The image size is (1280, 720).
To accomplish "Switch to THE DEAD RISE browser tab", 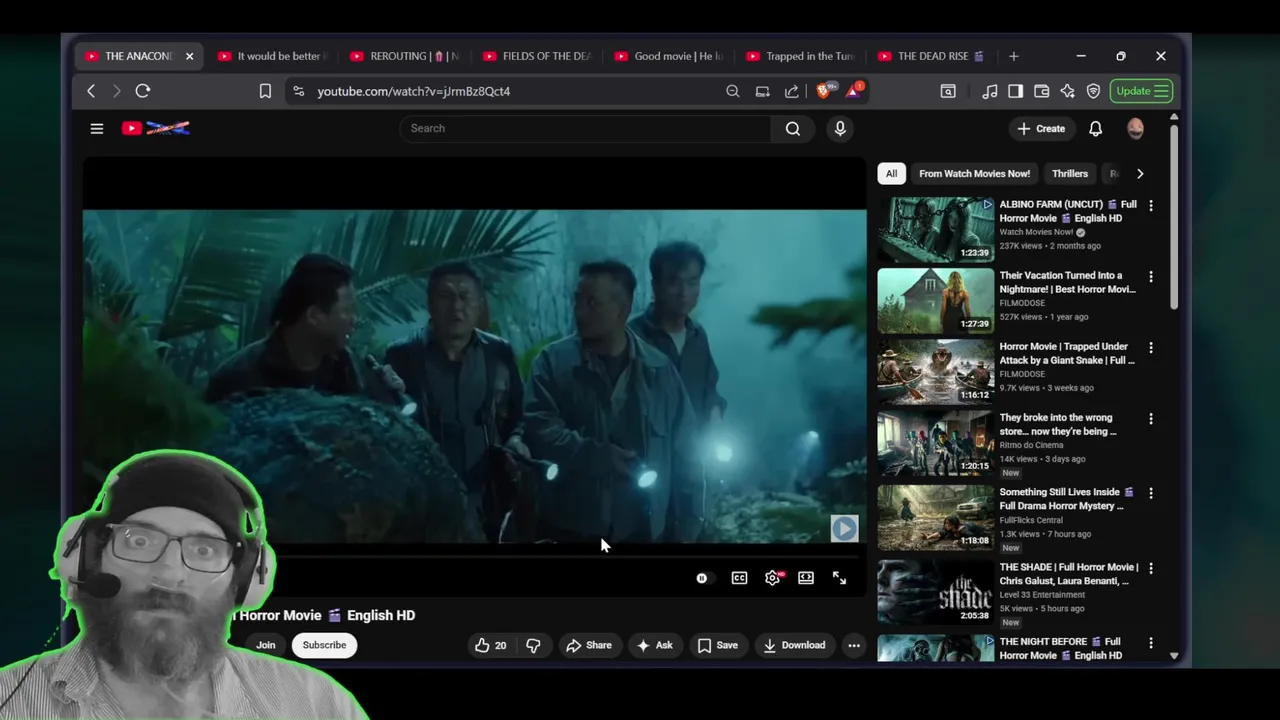I will pos(931,56).
